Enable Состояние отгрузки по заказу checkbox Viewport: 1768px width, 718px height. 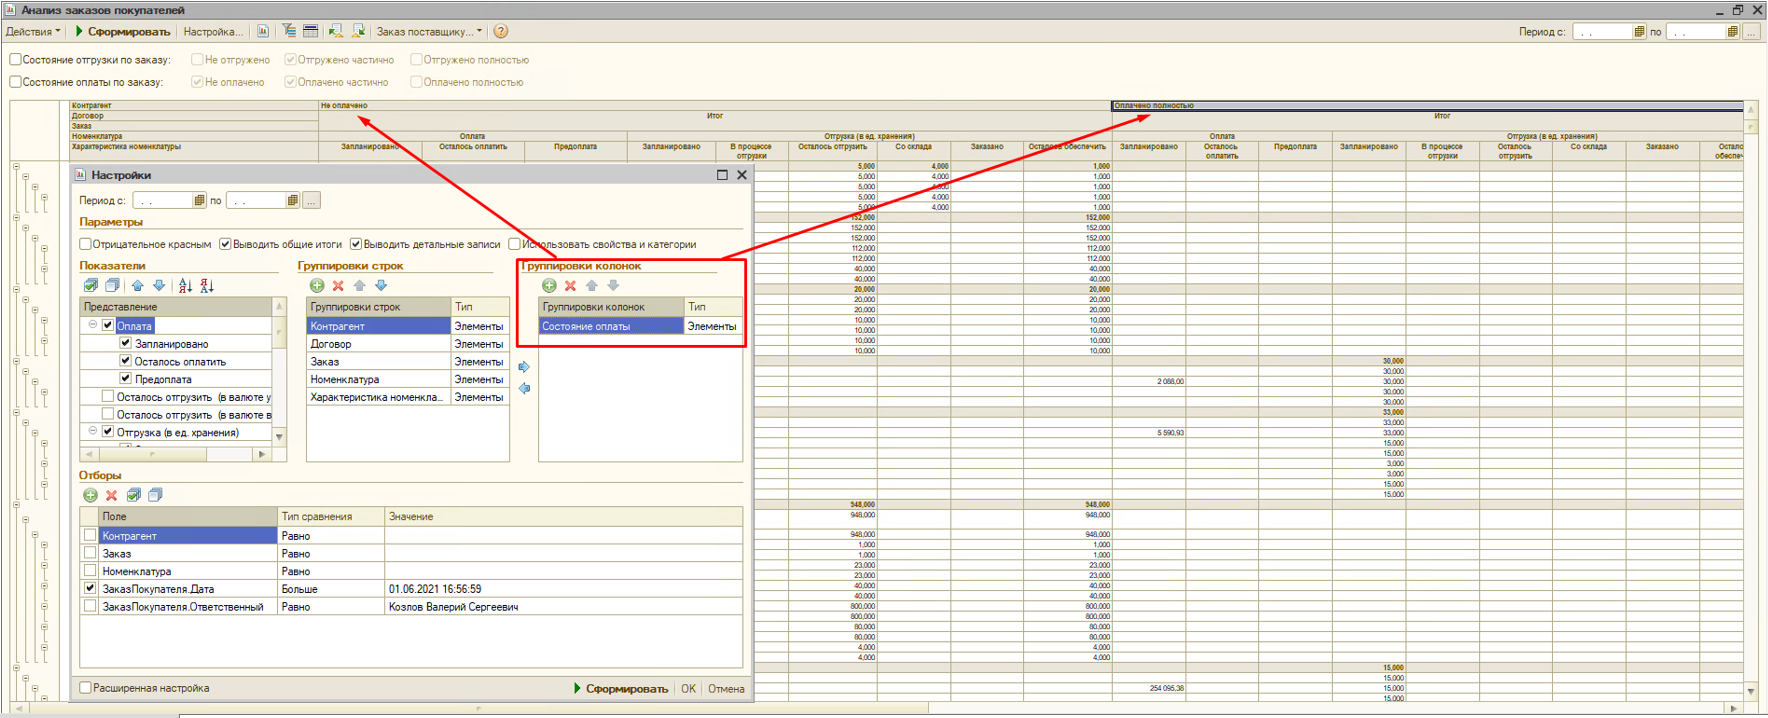tap(15, 60)
